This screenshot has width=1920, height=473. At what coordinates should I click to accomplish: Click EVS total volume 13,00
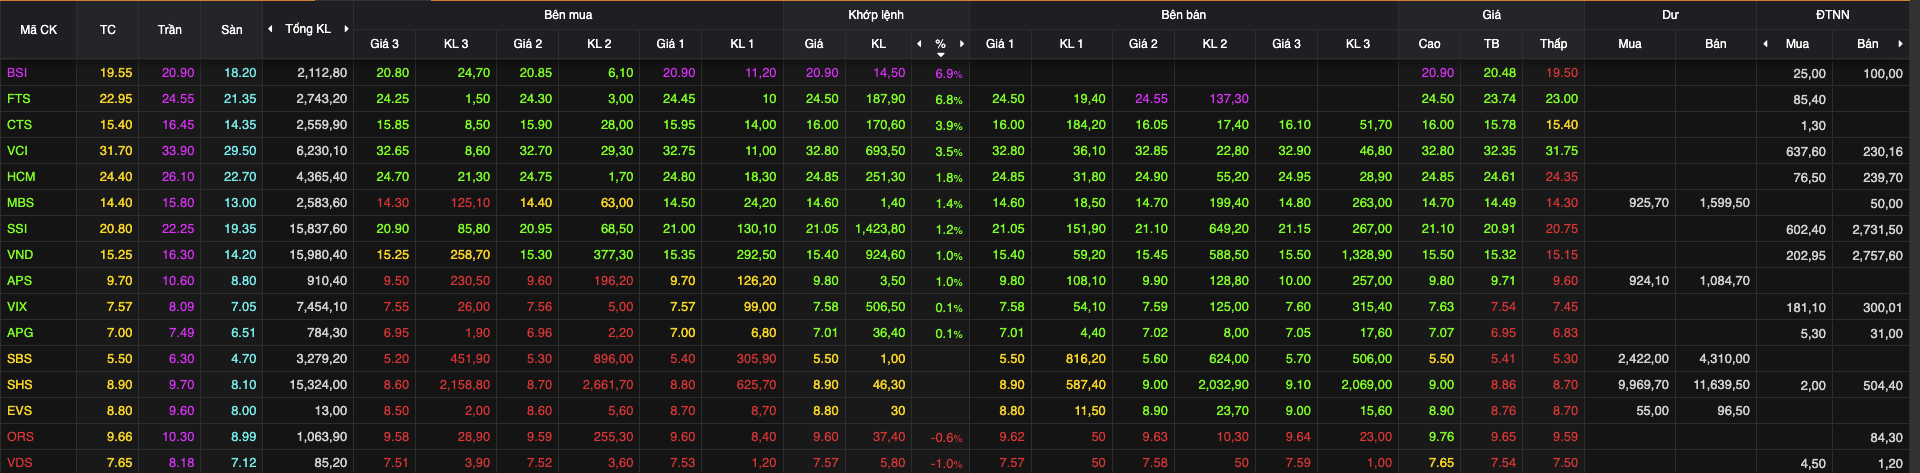331,411
